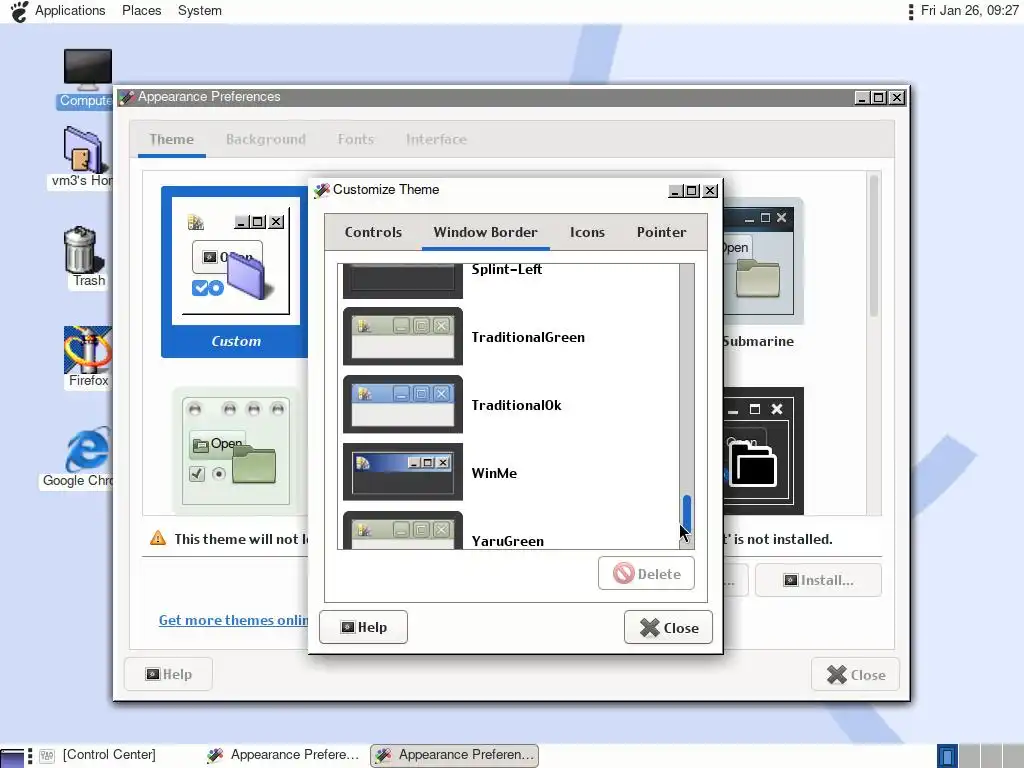Select the TraditionalOk border preview thumbnail
This screenshot has height=768, width=1024.
tap(403, 404)
